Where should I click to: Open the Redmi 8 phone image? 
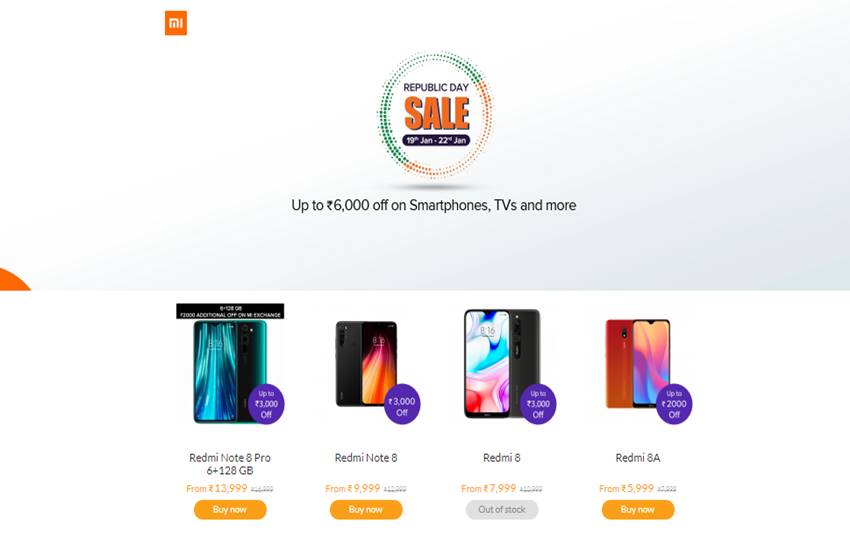pyautogui.click(x=501, y=364)
